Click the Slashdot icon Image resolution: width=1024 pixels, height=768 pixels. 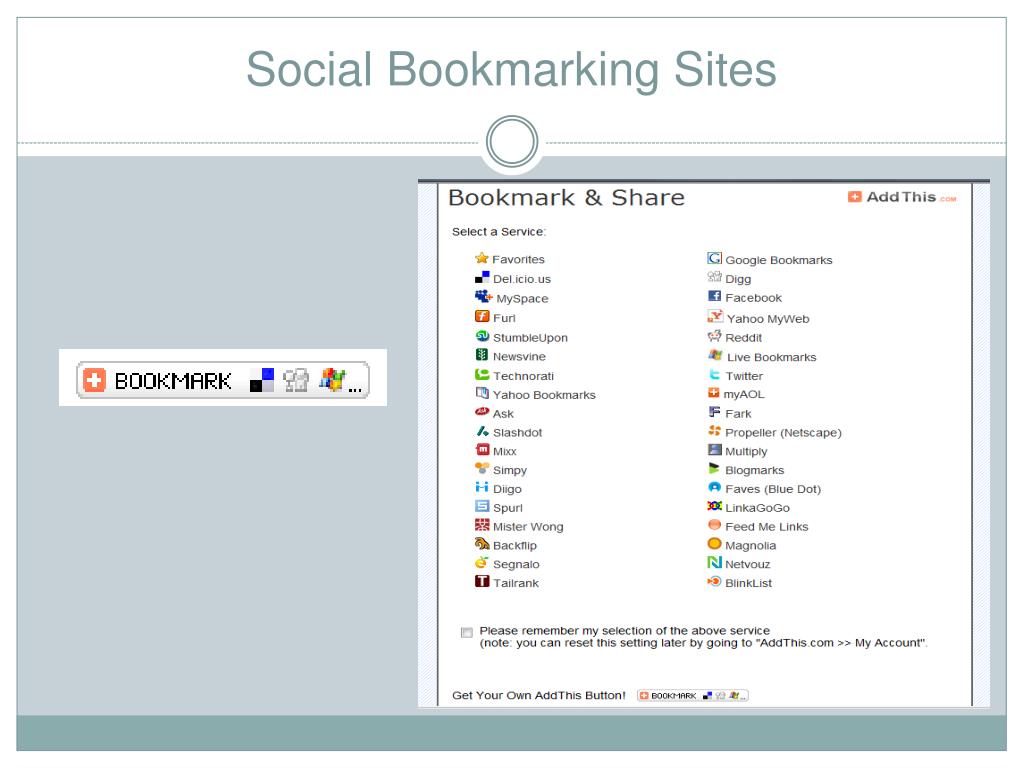[482, 431]
